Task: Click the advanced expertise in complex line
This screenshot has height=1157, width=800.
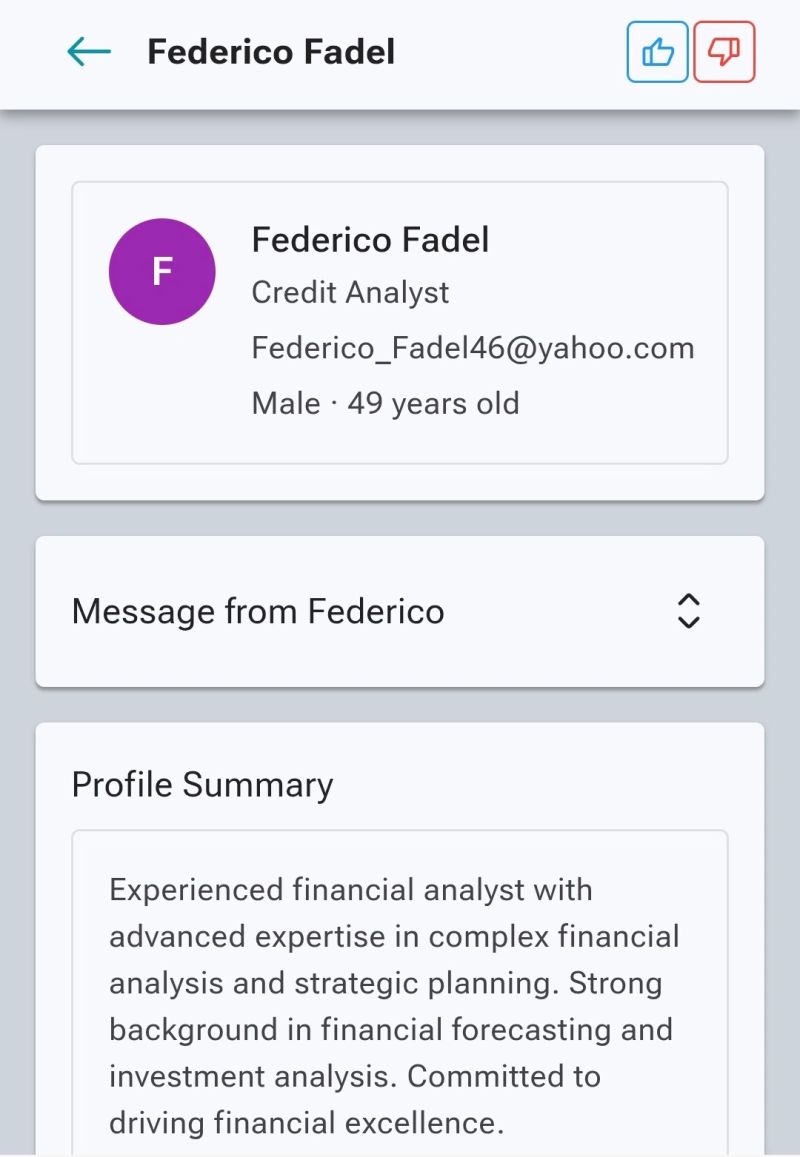Action: tap(394, 936)
